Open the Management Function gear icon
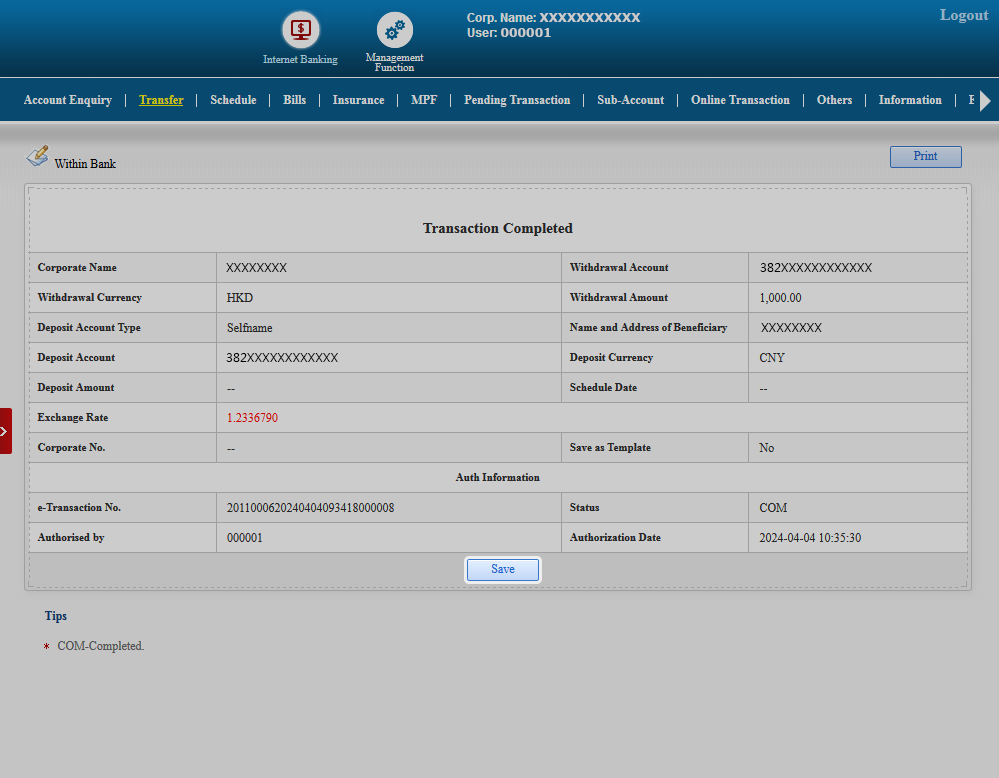 click(x=394, y=30)
